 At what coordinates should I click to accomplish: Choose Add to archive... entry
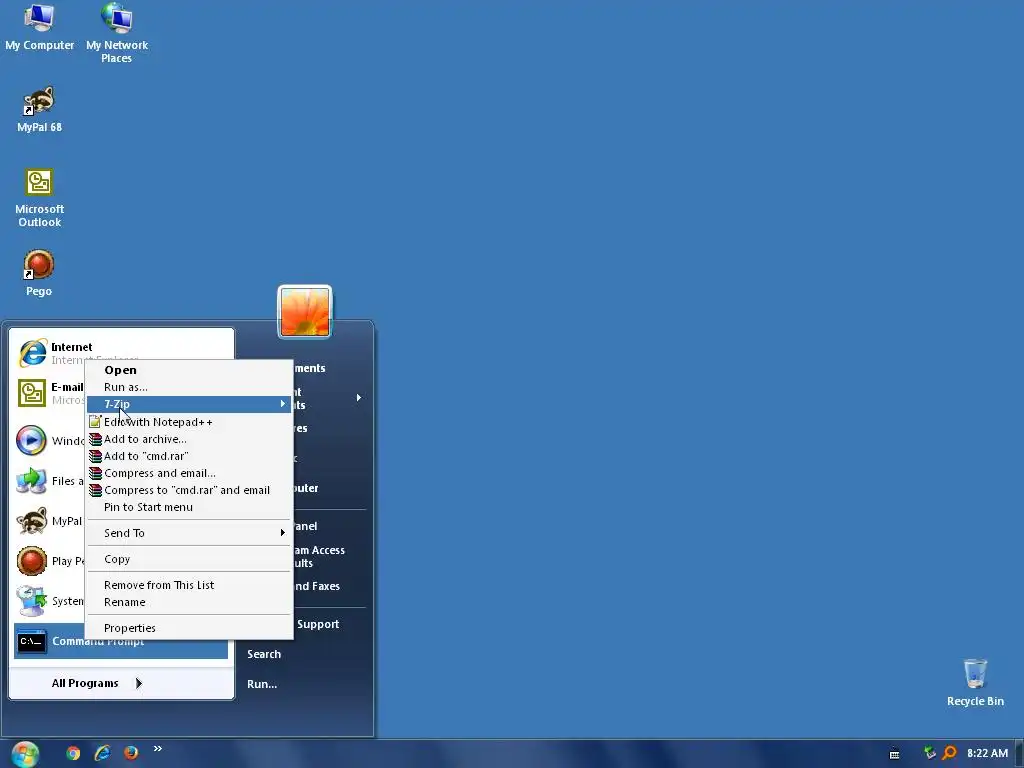(x=189, y=439)
